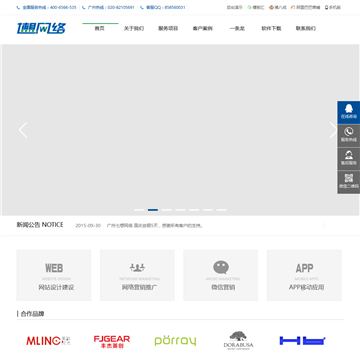
Task: Open the 关于我们 navigation menu item
Action: 134,29
